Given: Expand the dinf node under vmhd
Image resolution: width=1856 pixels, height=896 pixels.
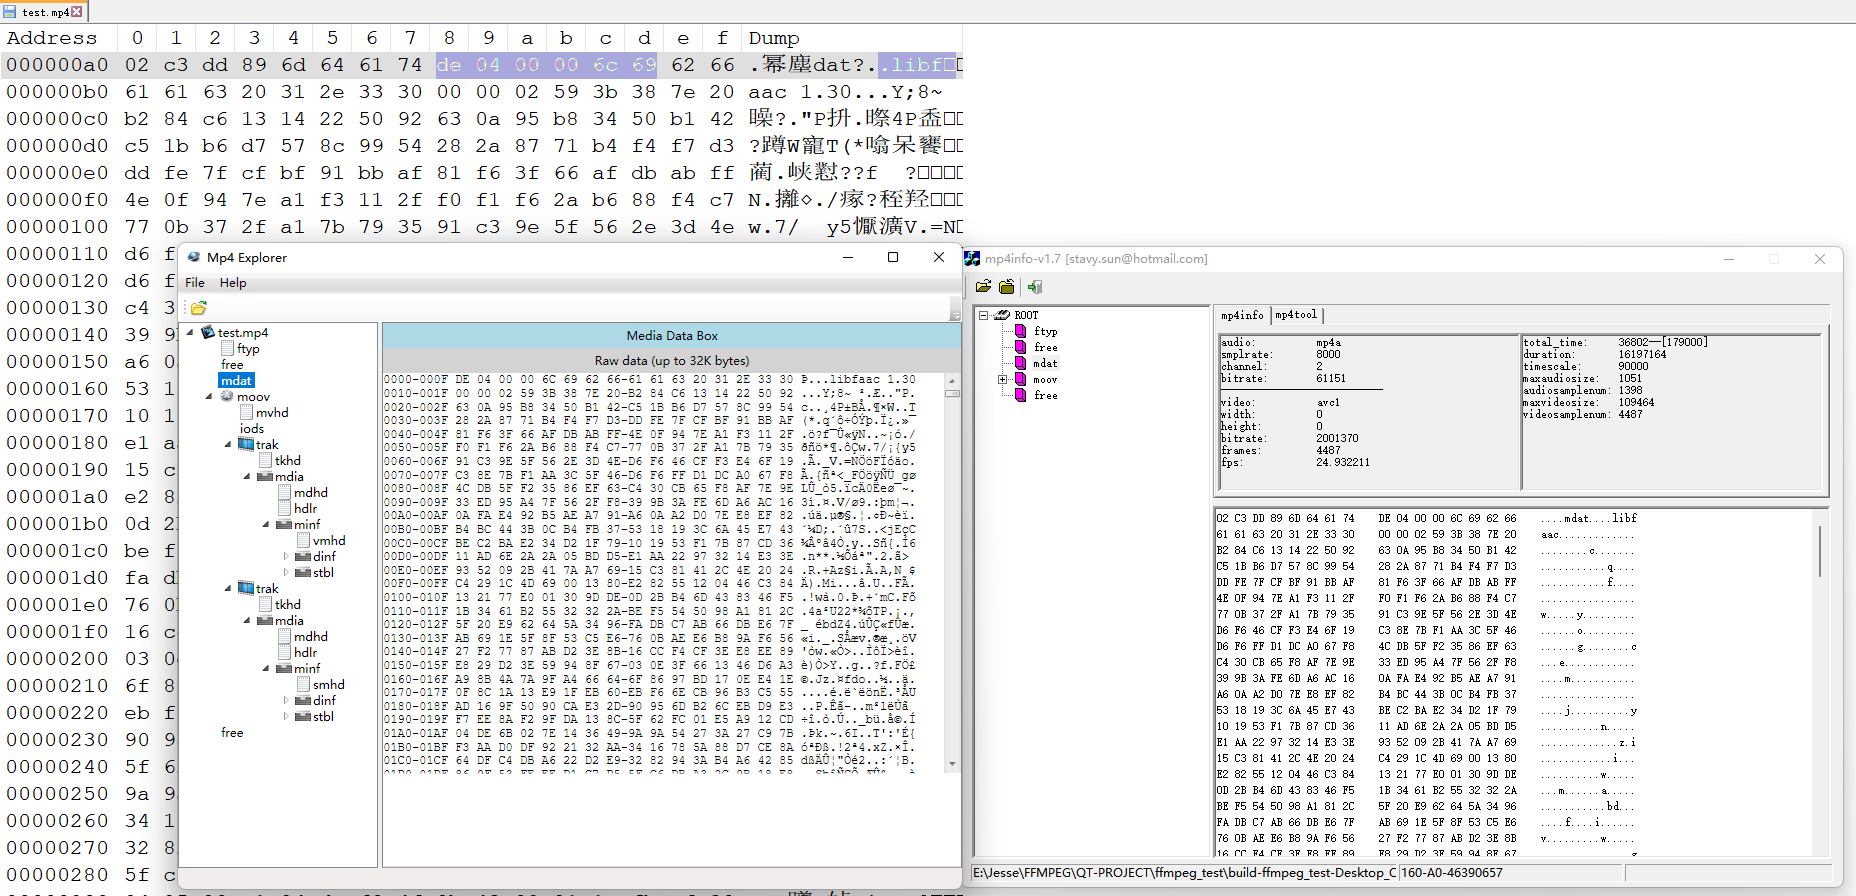Looking at the screenshot, I should click(286, 556).
